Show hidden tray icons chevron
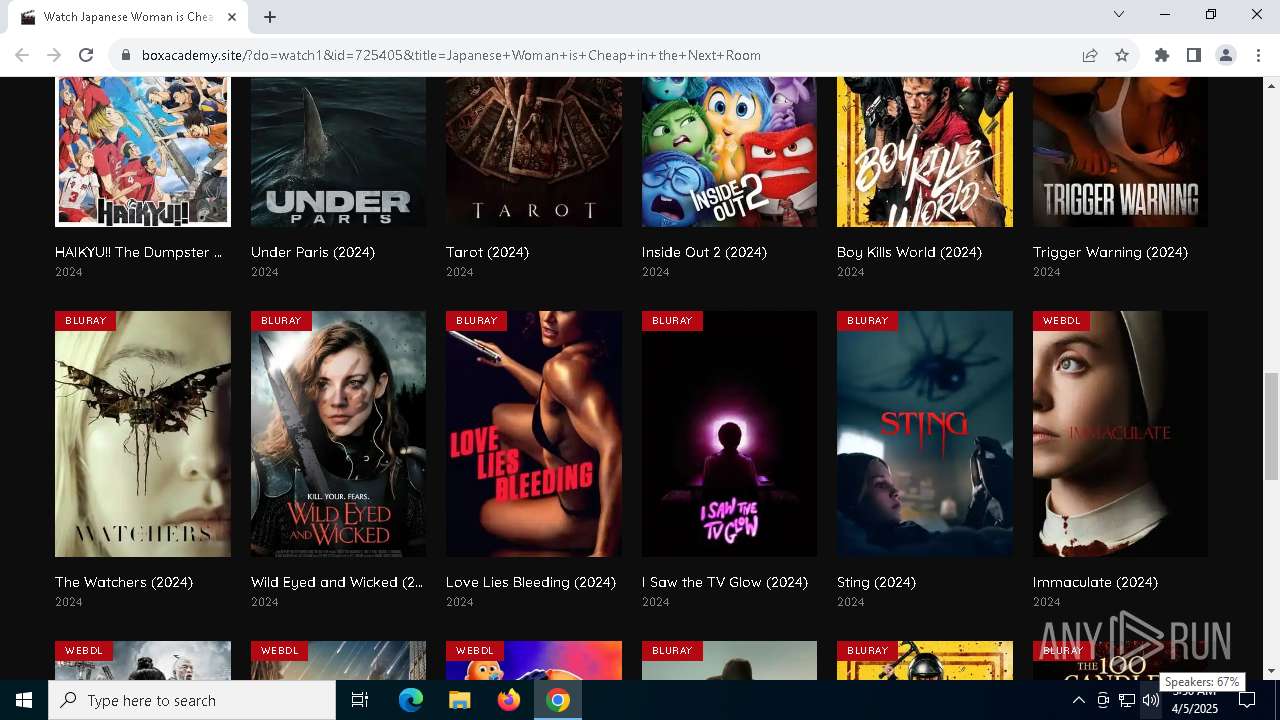The image size is (1280, 720). click(x=1079, y=701)
